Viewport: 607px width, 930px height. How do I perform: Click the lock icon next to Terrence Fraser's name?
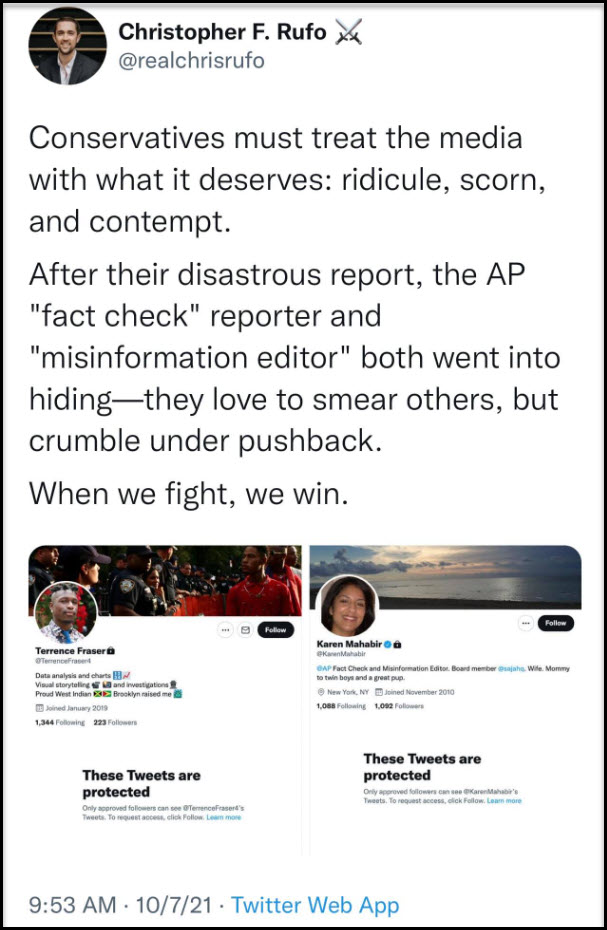(111, 651)
